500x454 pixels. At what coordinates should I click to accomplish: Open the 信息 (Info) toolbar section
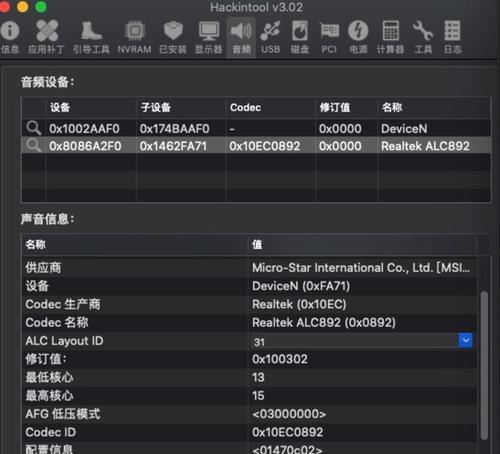coord(10,37)
